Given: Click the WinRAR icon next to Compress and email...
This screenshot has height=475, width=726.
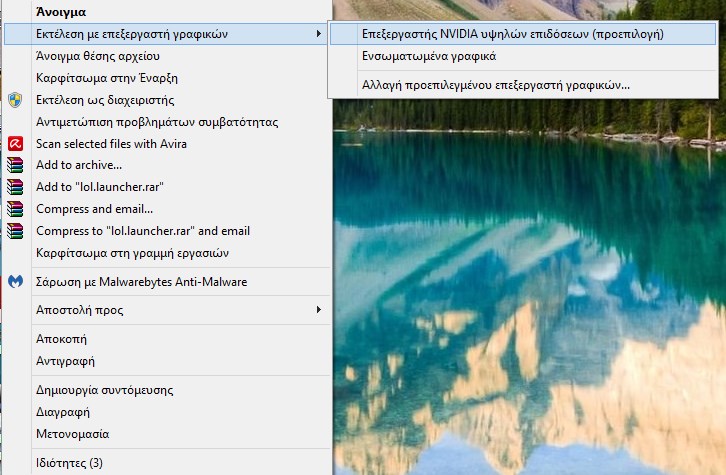Looking at the screenshot, I should (x=15, y=209).
